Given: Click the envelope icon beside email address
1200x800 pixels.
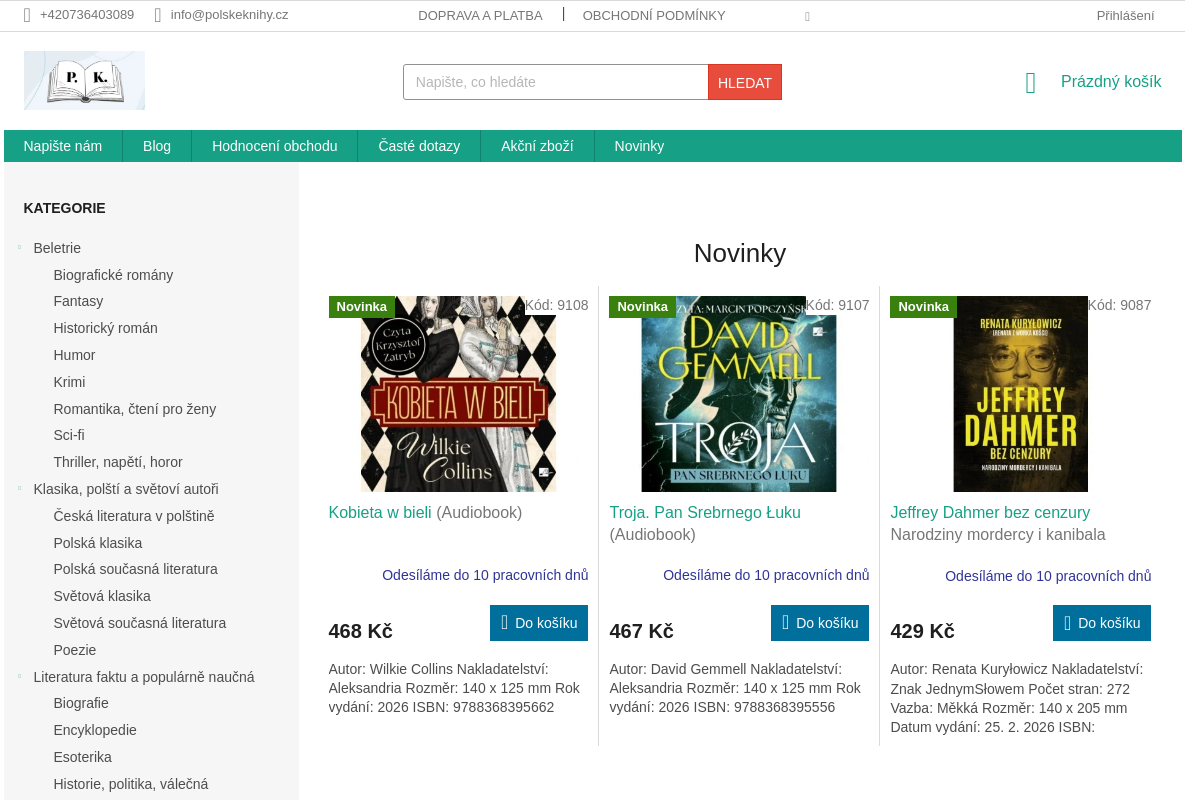Looking at the screenshot, I should coord(158,15).
